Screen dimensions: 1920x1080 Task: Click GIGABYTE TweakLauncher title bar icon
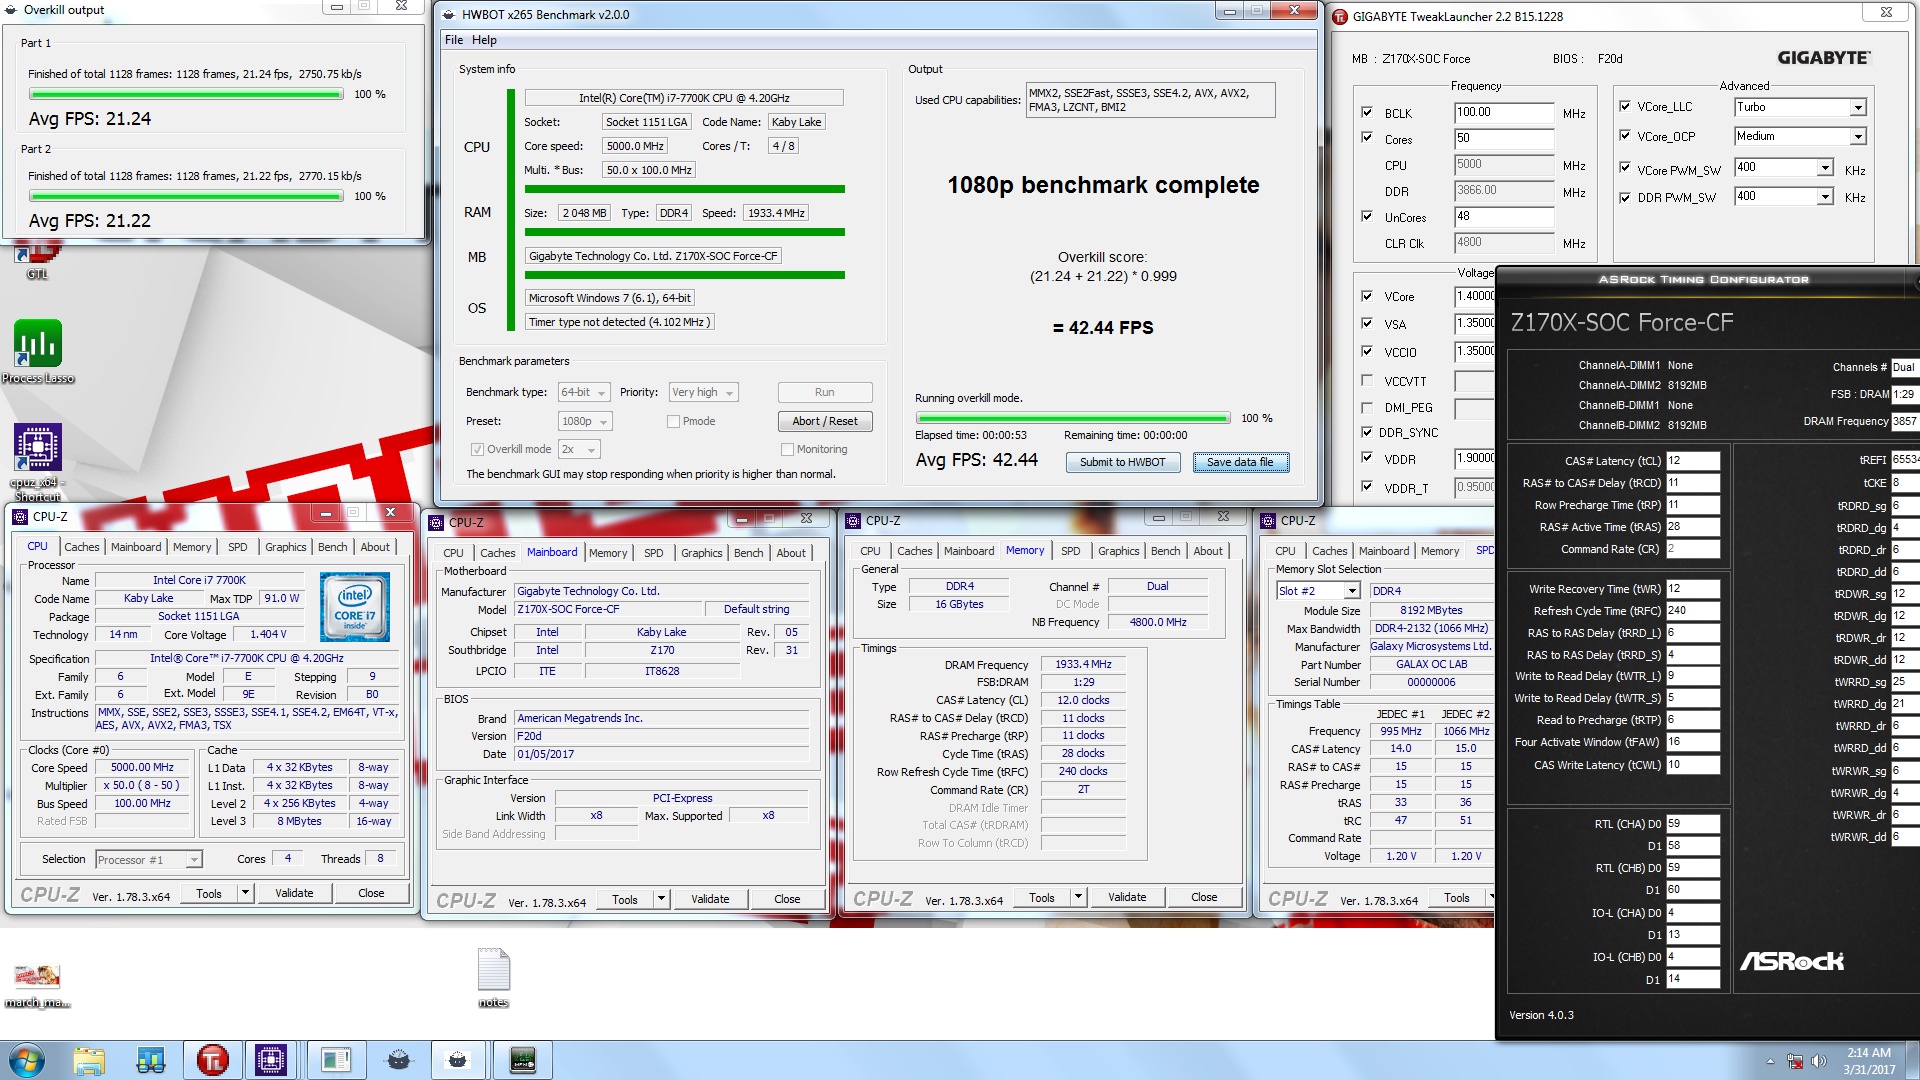pos(1340,16)
